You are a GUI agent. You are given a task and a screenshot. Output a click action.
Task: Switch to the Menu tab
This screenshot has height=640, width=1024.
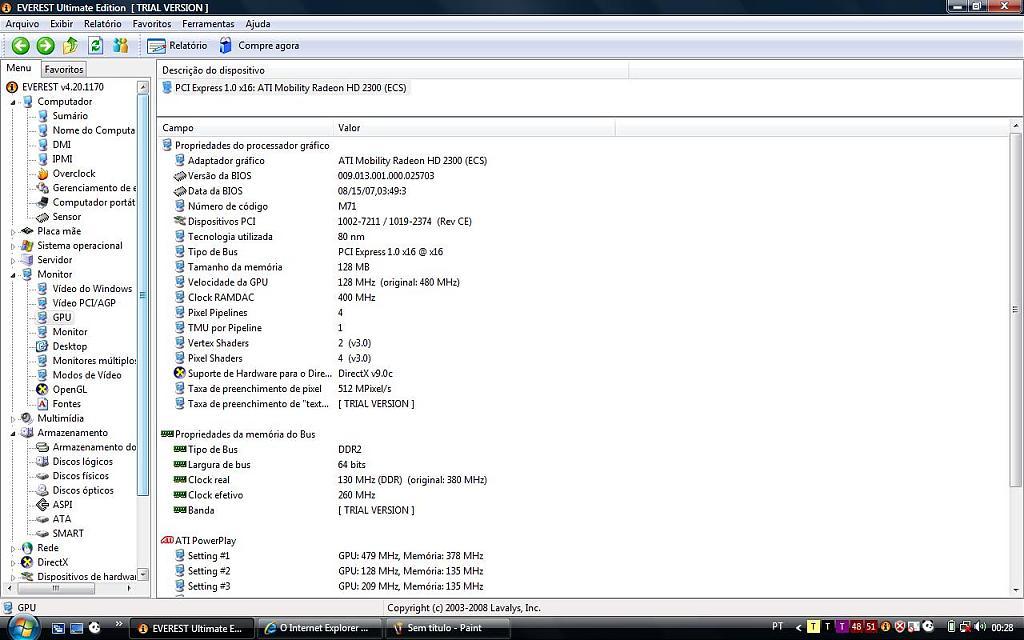[19, 68]
